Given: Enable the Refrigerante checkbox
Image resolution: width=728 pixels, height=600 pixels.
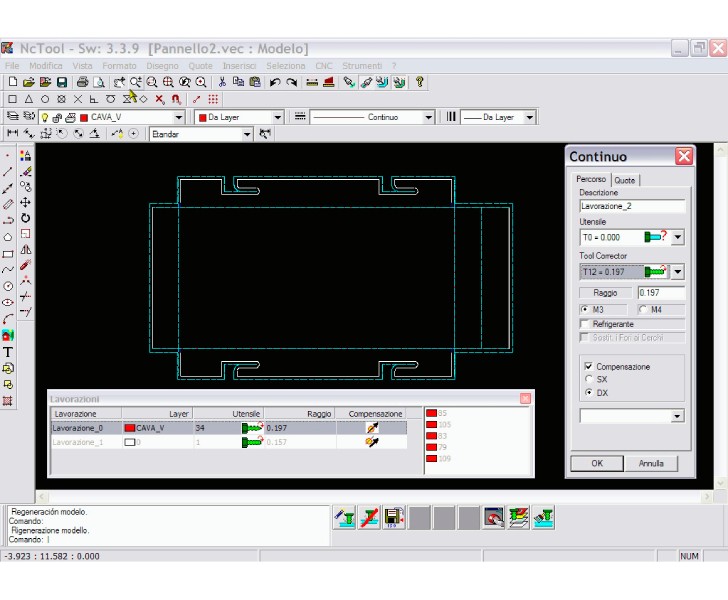Looking at the screenshot, I should (586, 324).
